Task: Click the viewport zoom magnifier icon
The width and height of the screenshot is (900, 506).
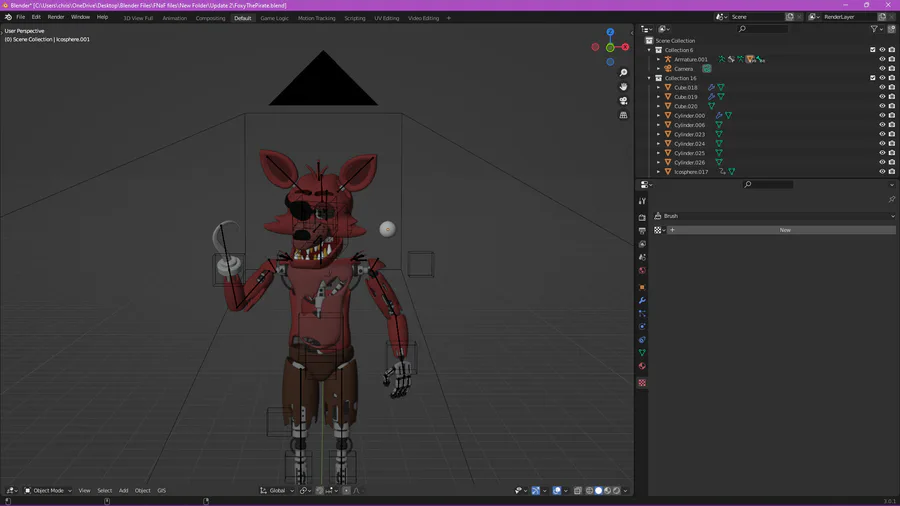Action: coord(623,73)
